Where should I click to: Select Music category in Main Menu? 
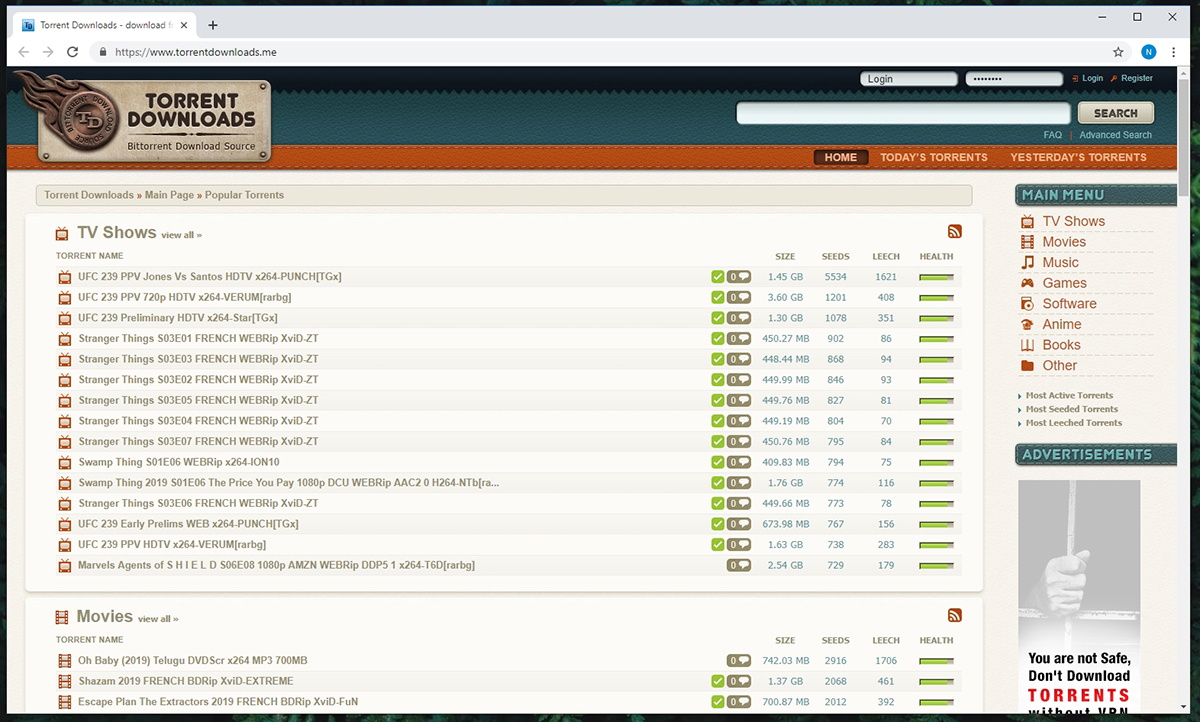1060,263
